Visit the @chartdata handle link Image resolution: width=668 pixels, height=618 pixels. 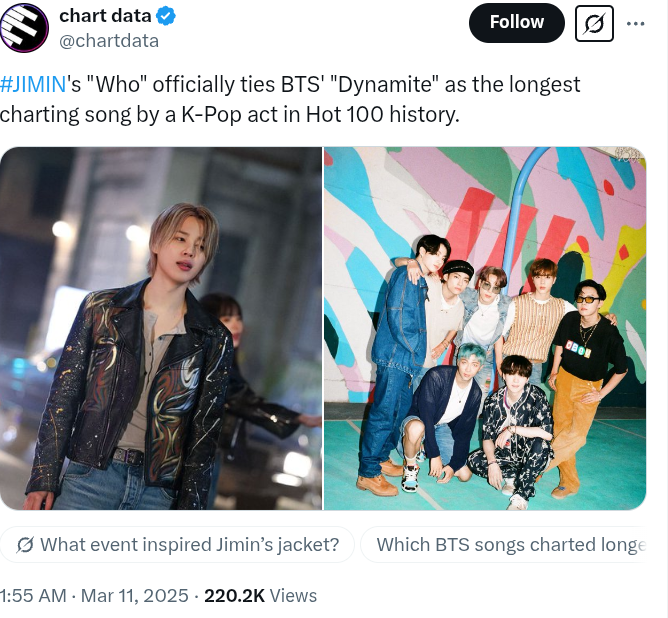108,40
